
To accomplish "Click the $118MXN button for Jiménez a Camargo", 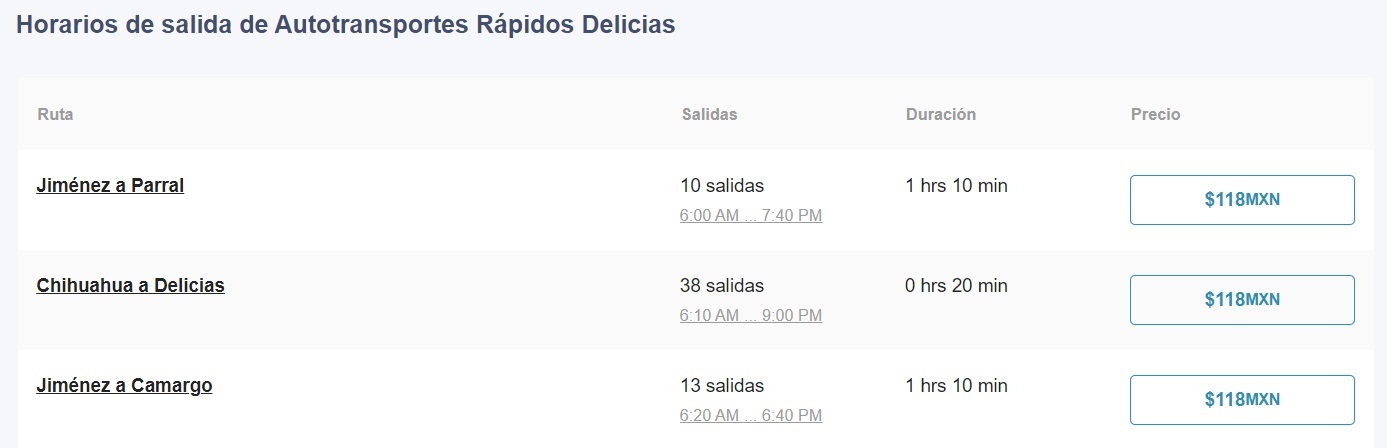I will pos(1242,400).
